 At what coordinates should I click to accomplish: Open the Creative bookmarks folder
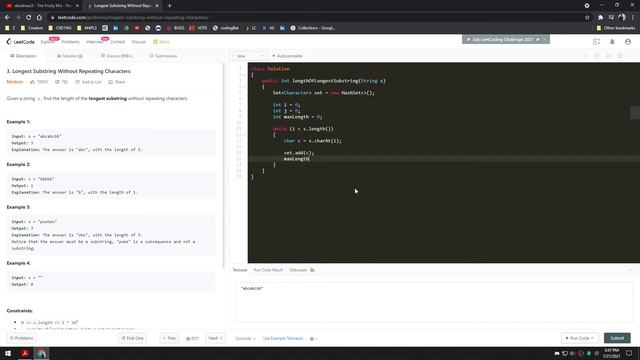tap(31, 28)
